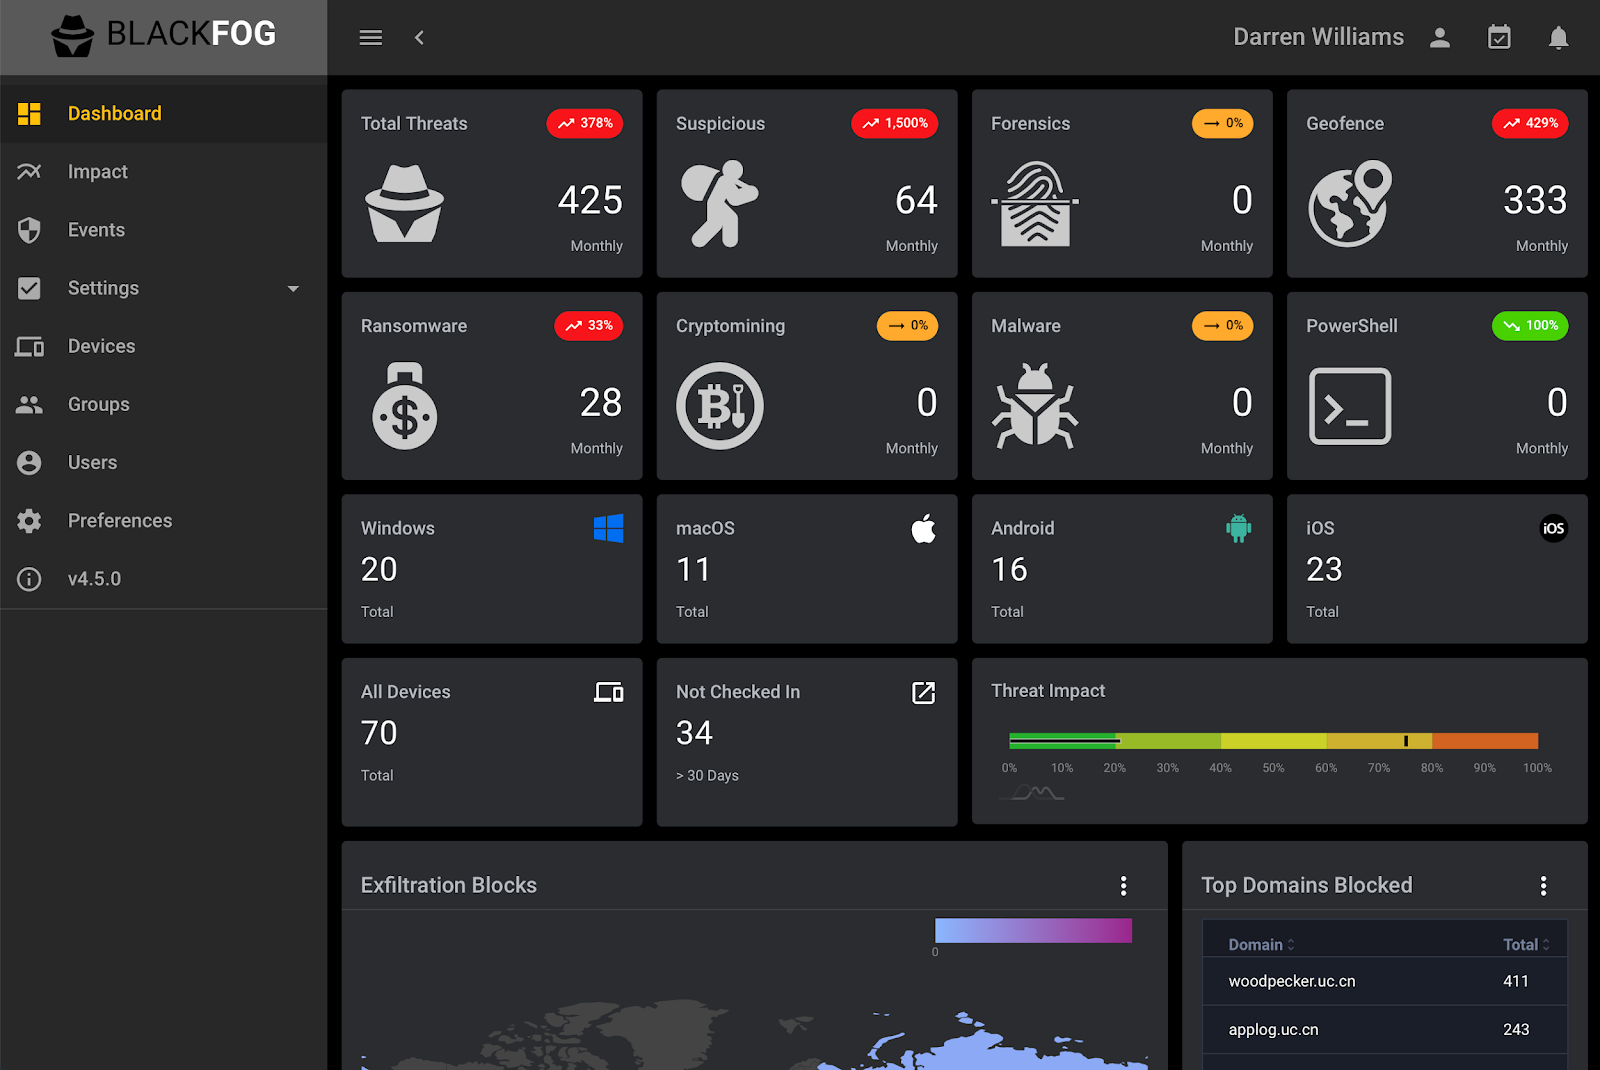
Task: Select woodpecker.uc.cn domain row
Action: click(1385, 981)
